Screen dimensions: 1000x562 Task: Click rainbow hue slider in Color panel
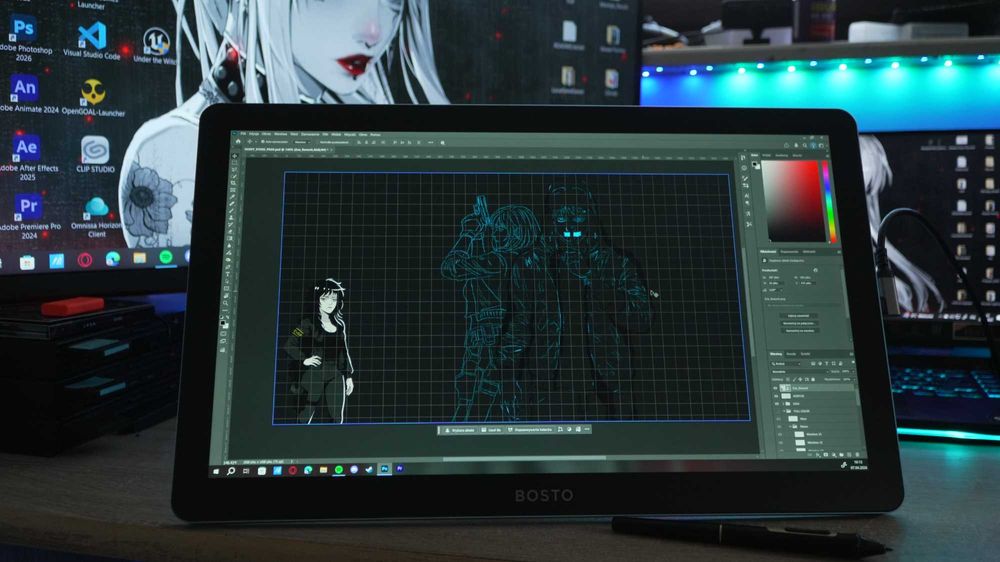[827, 201]
